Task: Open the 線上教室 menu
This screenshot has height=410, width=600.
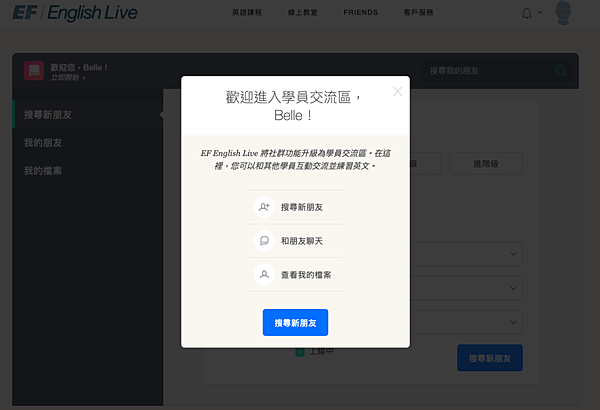Action: pyautogui.click(x=303, y=12)
